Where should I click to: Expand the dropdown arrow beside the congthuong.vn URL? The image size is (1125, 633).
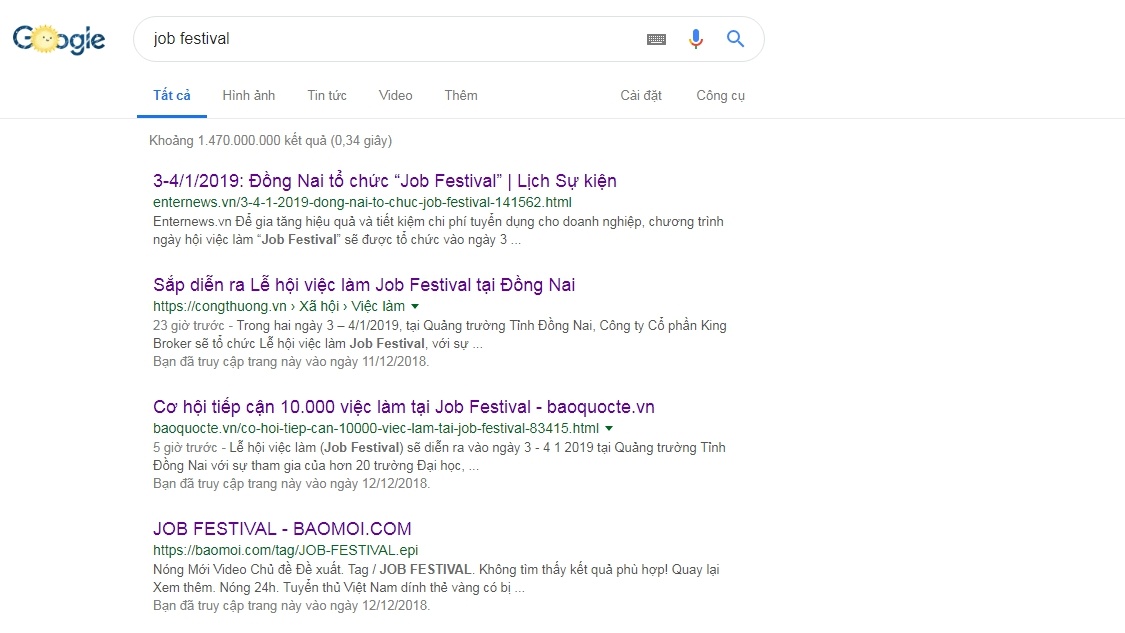point(415,306)
